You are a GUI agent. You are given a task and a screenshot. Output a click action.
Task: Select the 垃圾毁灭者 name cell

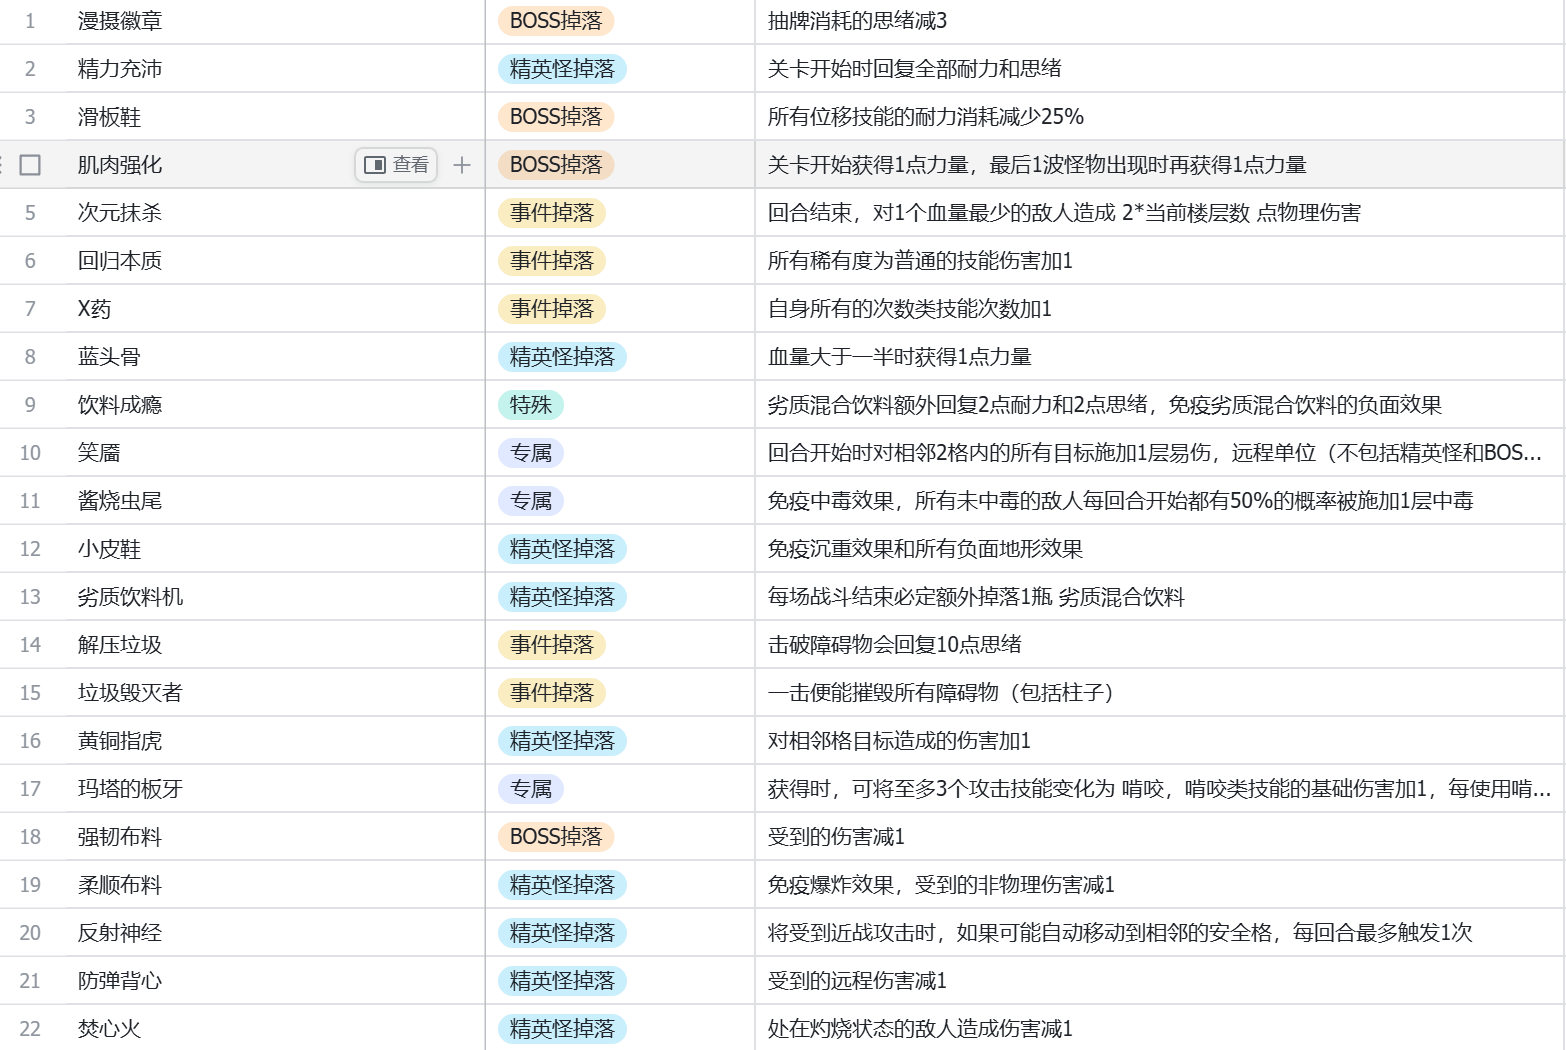point(275,693)
